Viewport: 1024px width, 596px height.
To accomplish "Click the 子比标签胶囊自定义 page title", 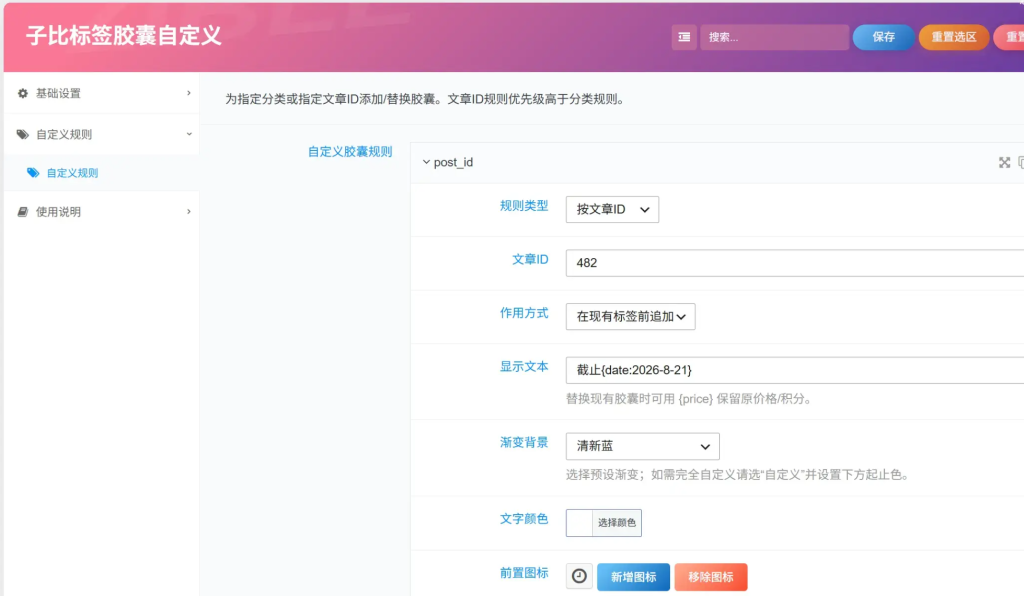I will pos(124,36).
